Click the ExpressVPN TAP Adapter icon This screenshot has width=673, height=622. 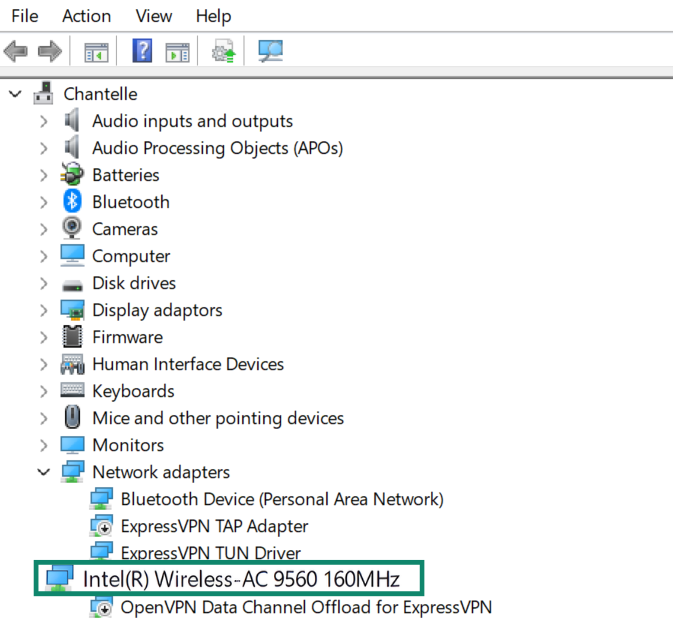(x=101, y=526)
